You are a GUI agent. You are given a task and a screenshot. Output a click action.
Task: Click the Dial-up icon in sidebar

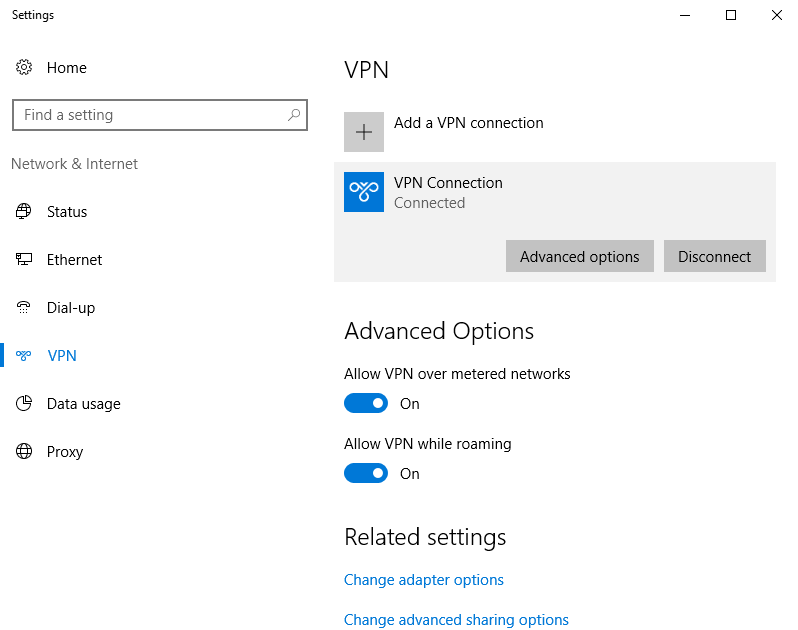(x=24, y=308)
